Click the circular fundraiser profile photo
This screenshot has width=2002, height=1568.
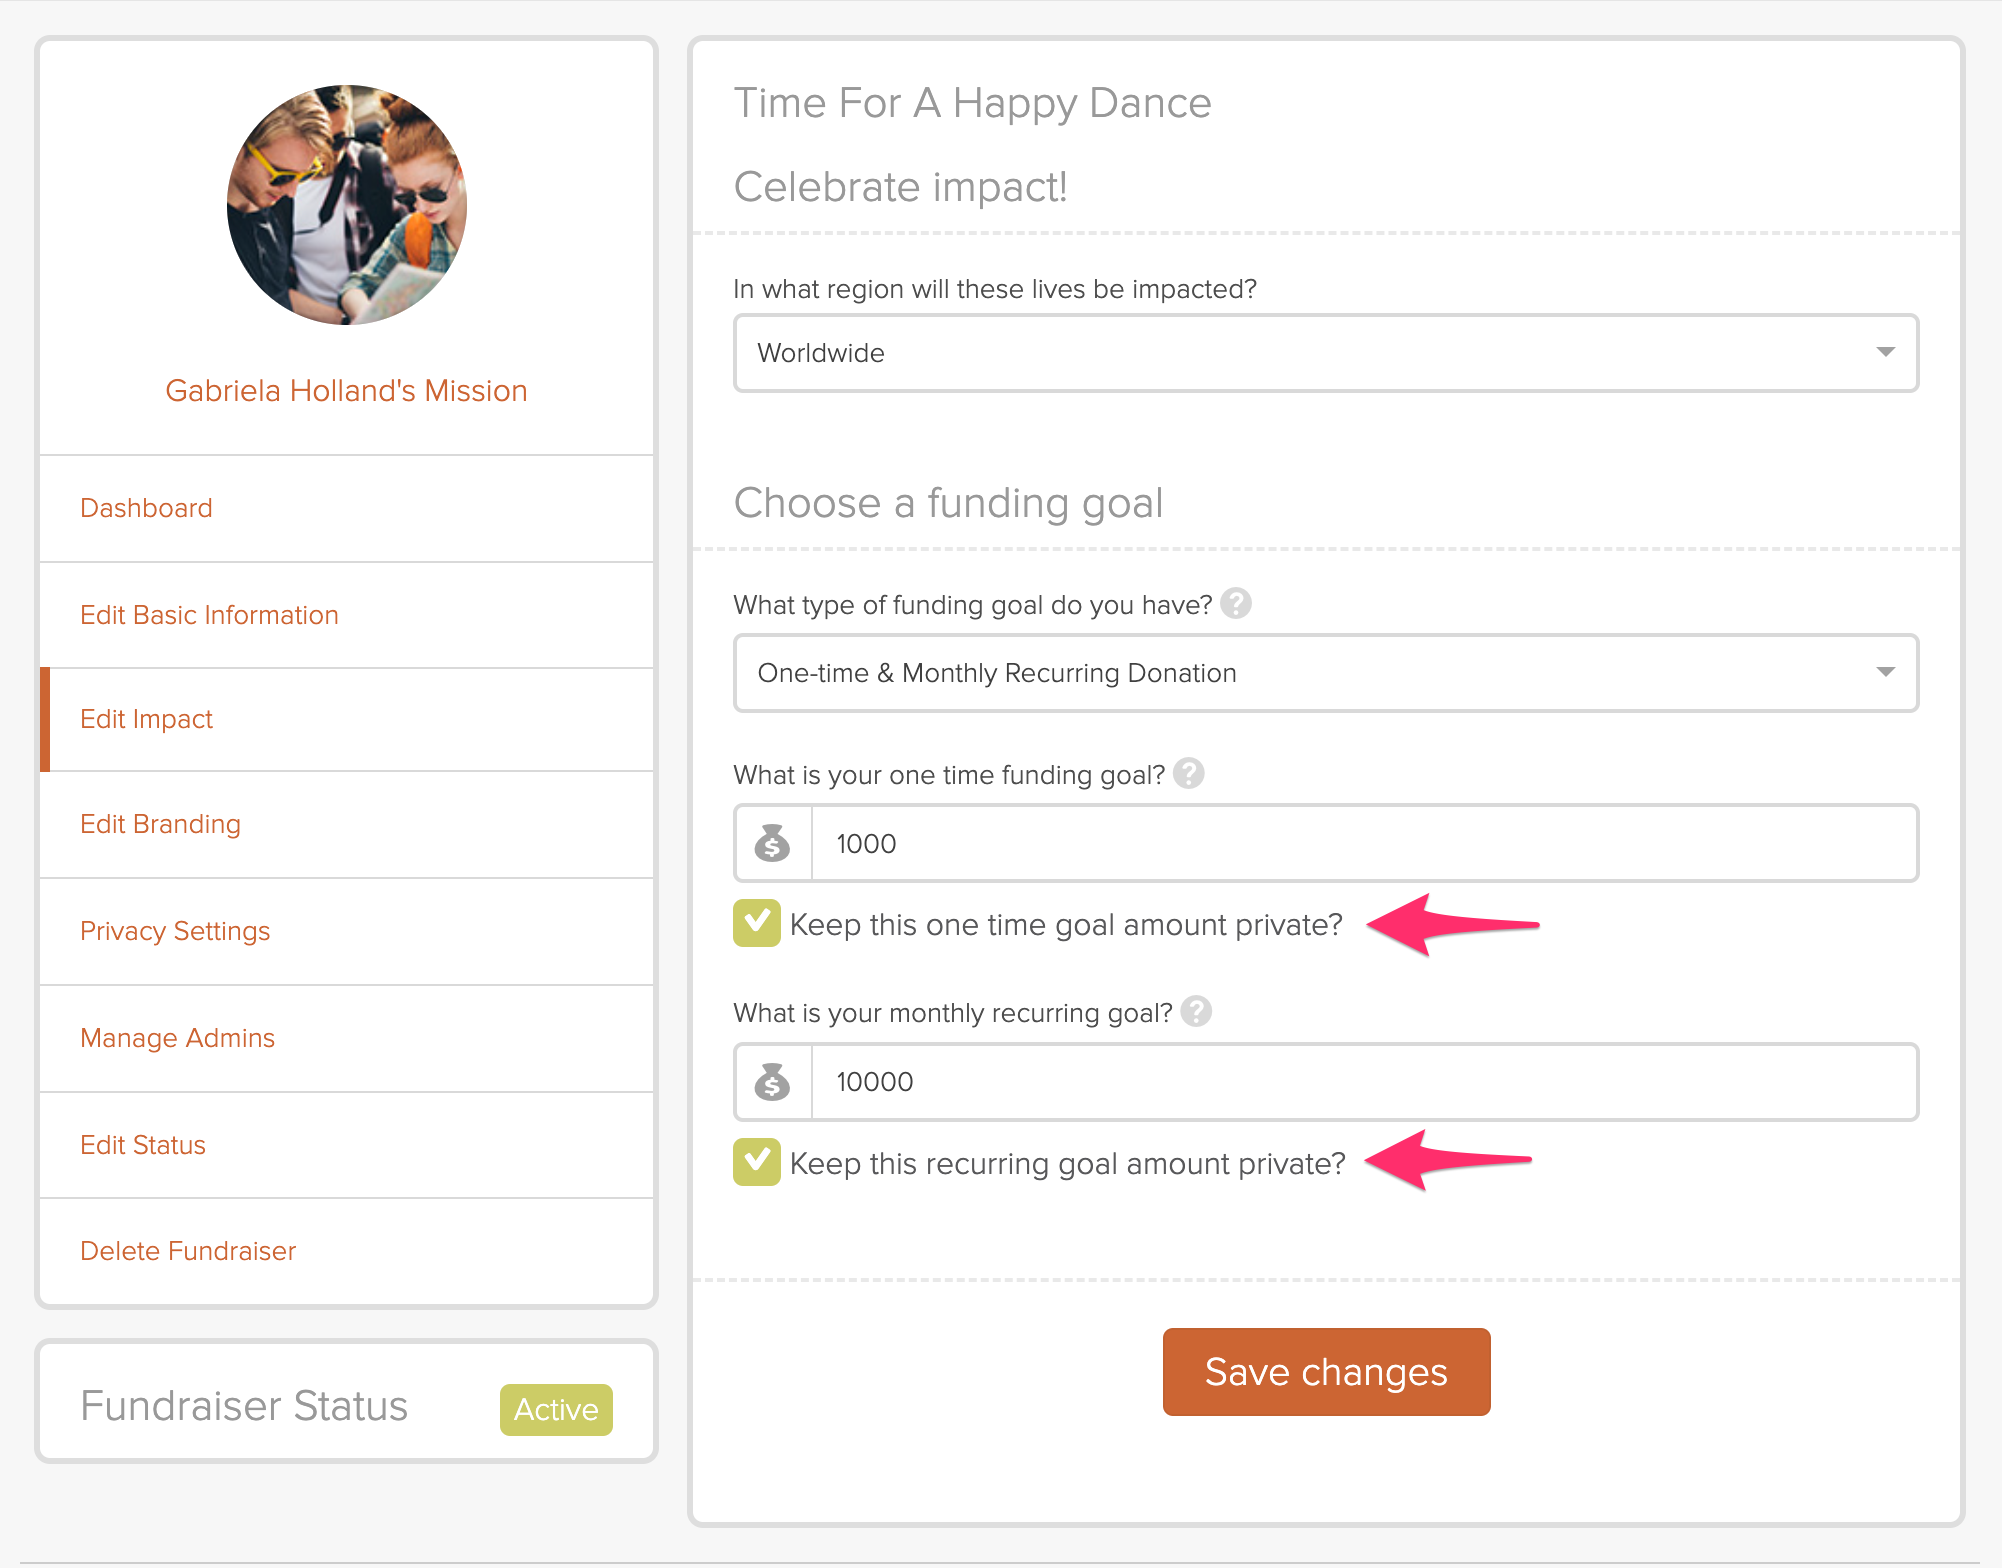pyautogui.click(x=346, y=205)
